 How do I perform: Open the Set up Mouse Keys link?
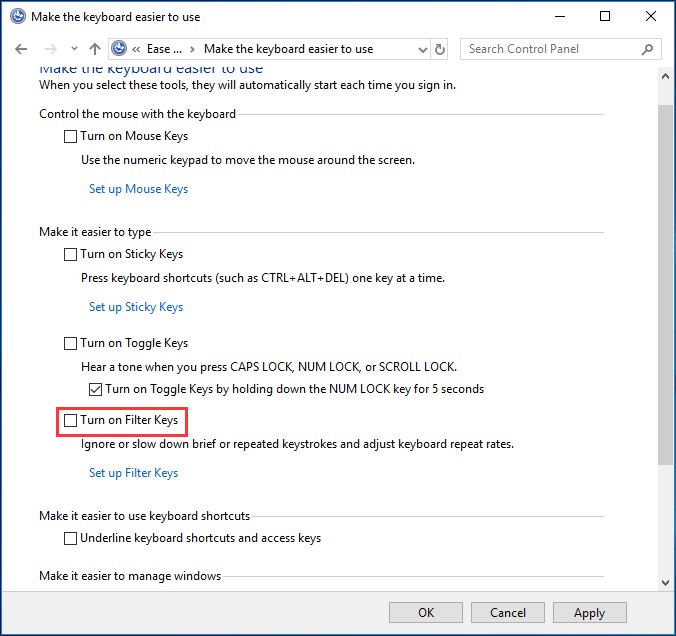[138, 189]
